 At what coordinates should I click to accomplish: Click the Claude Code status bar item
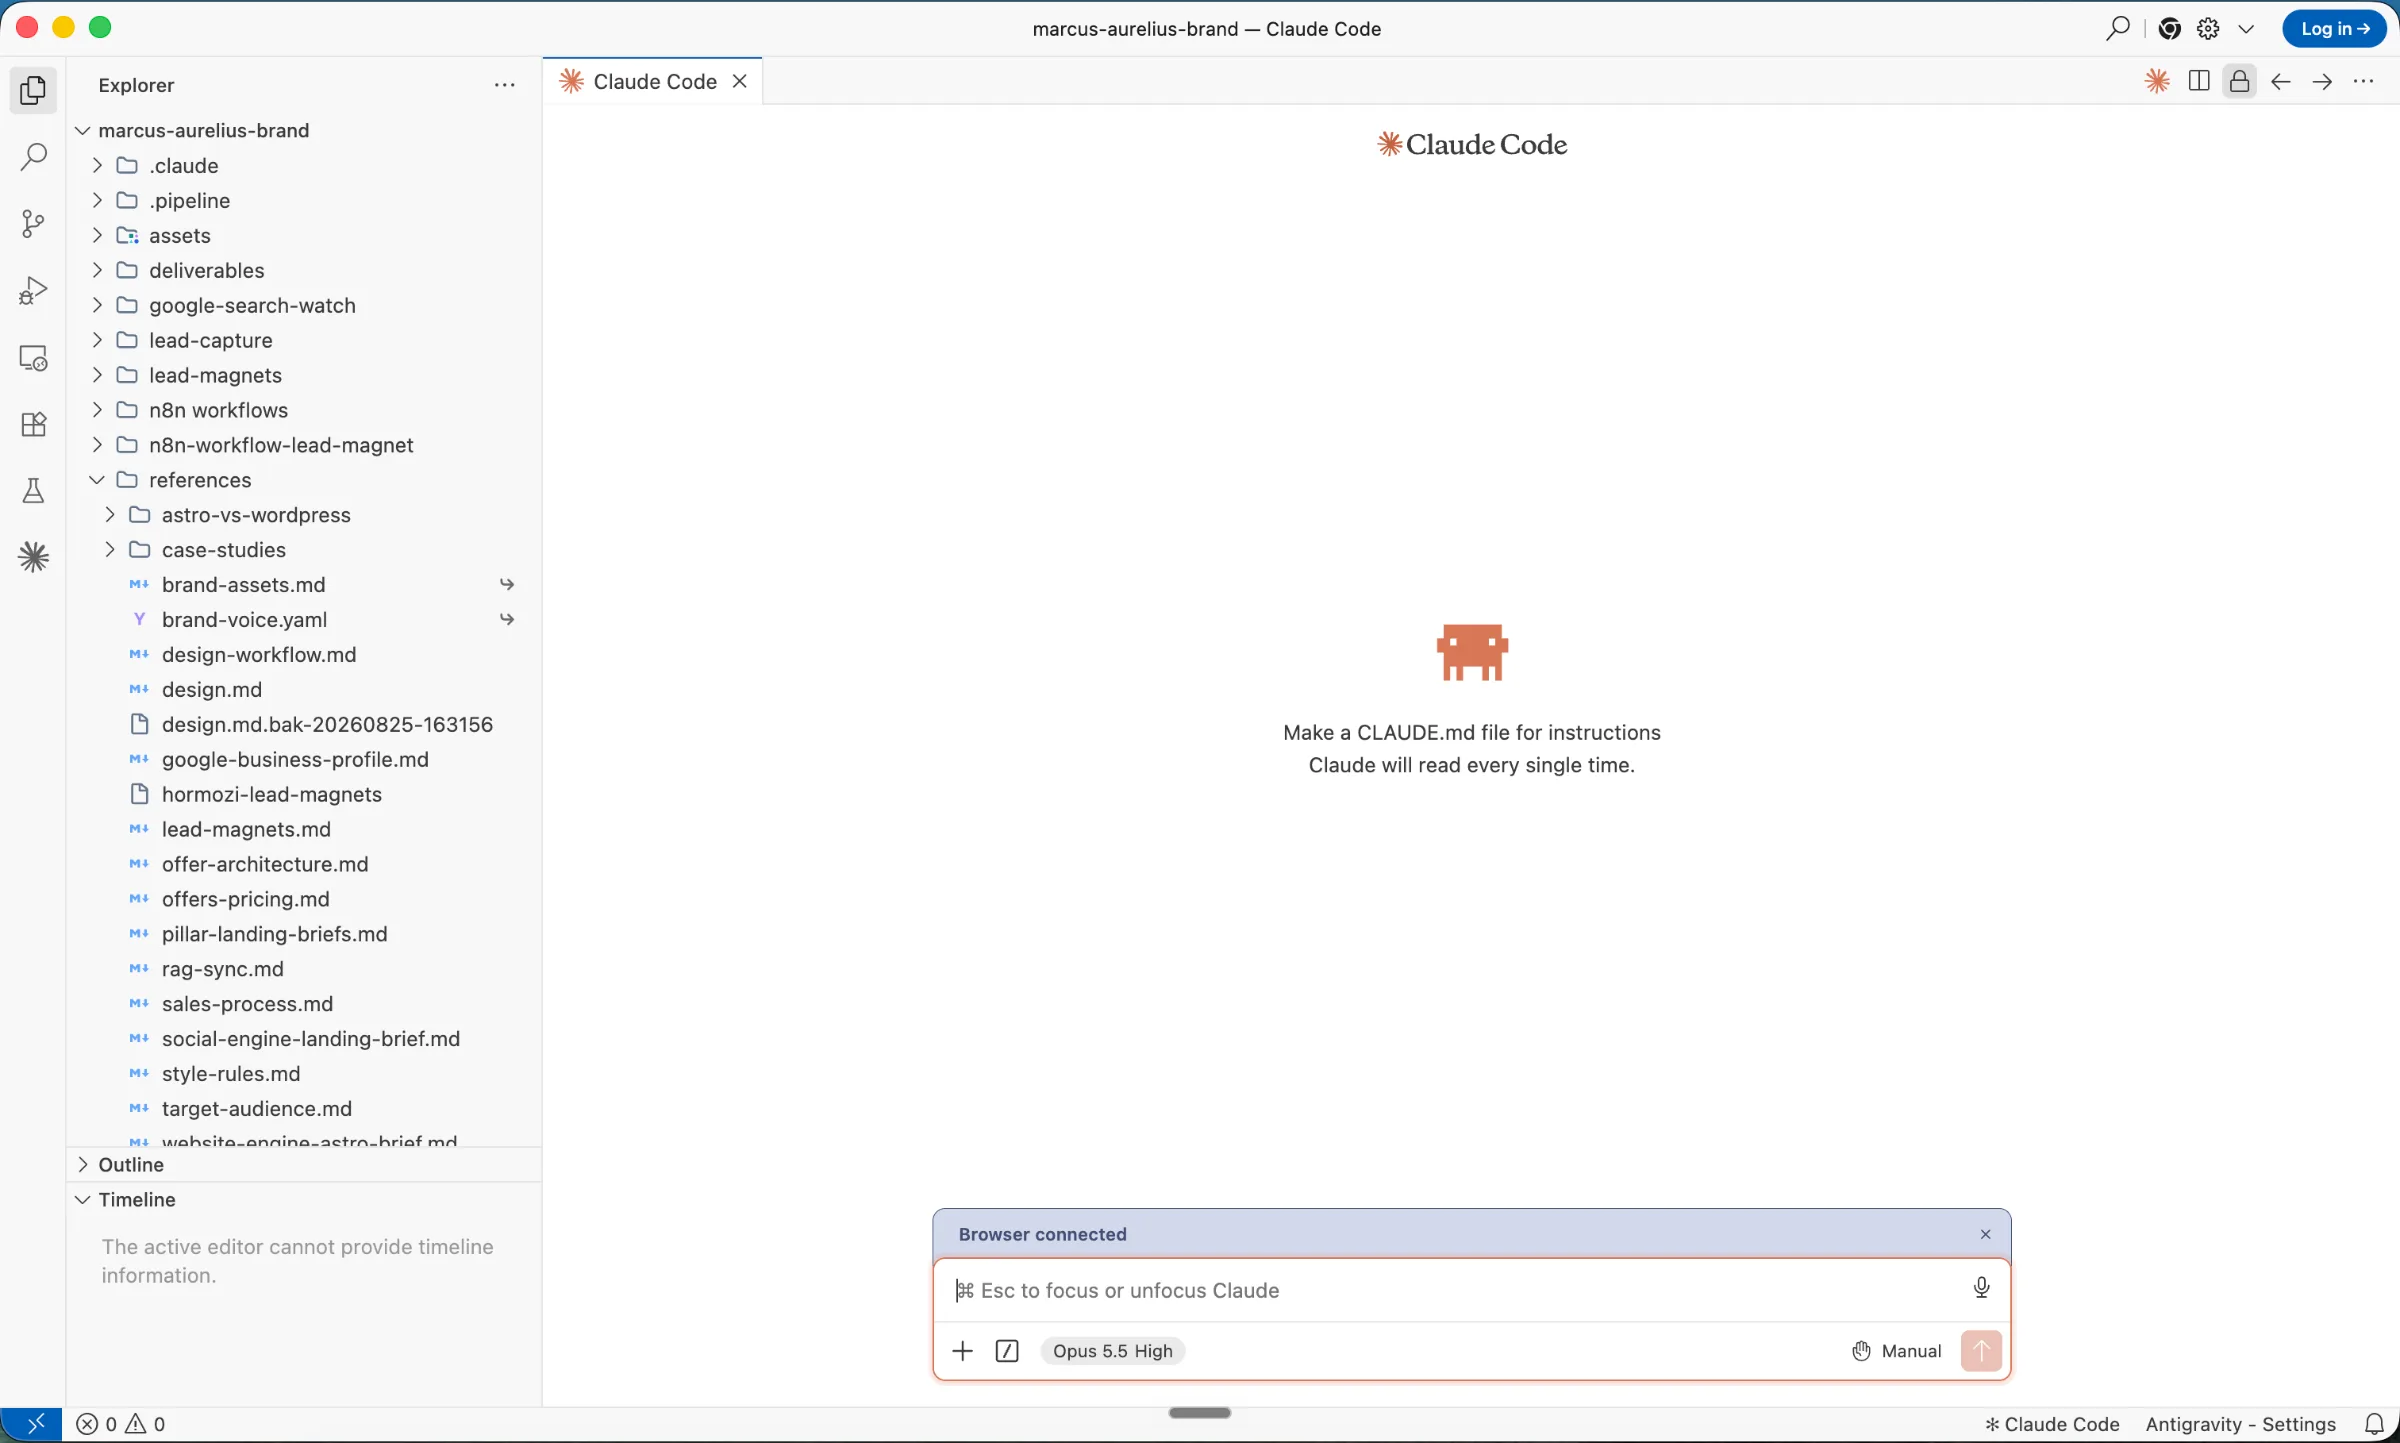coord(2052,1423)
